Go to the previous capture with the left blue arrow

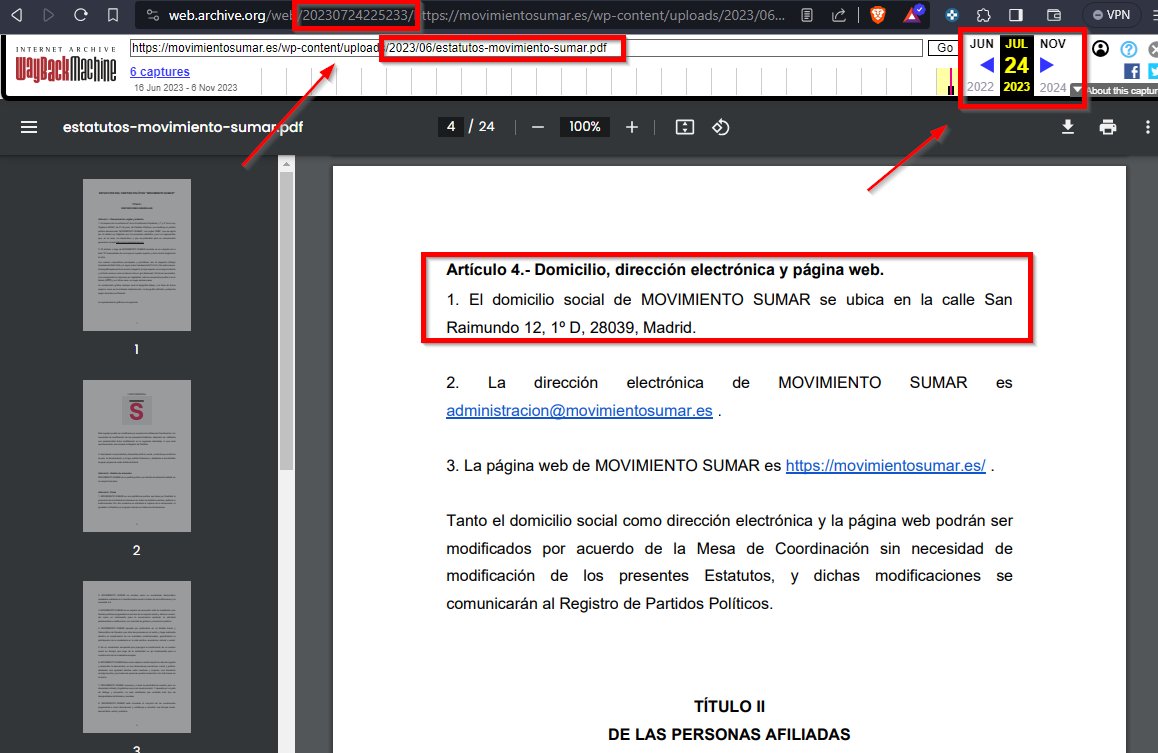[x=987, y=65]
